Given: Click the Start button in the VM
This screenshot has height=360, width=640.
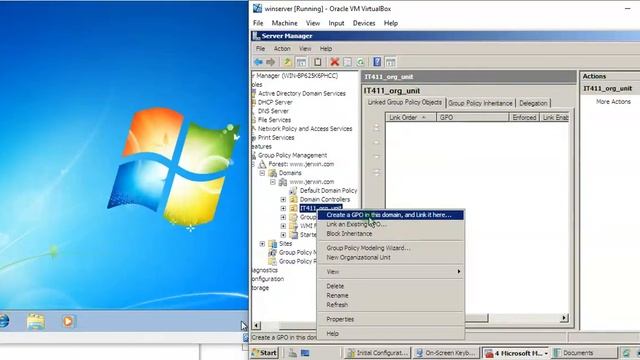Looking at the screenshot, I should pos(264,353).
